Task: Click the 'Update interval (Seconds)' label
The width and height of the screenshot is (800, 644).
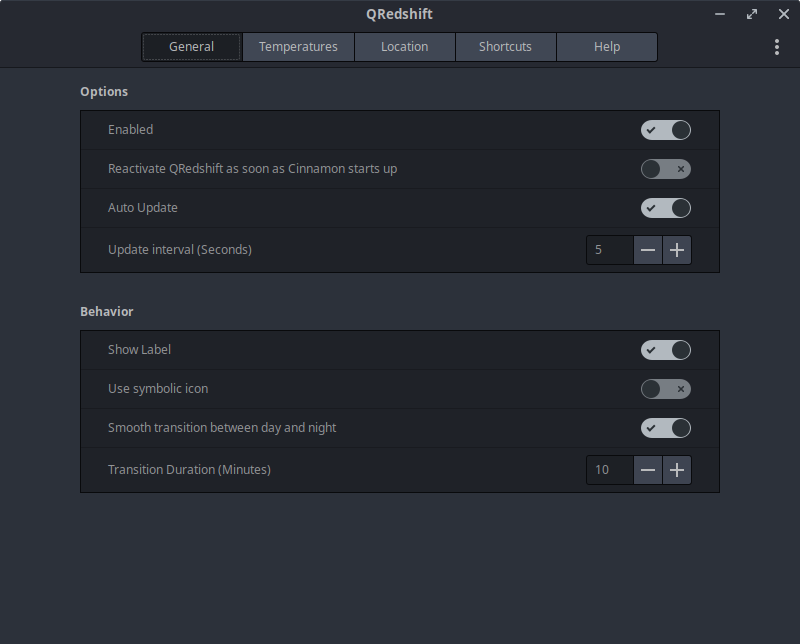Action: (180, 250)
